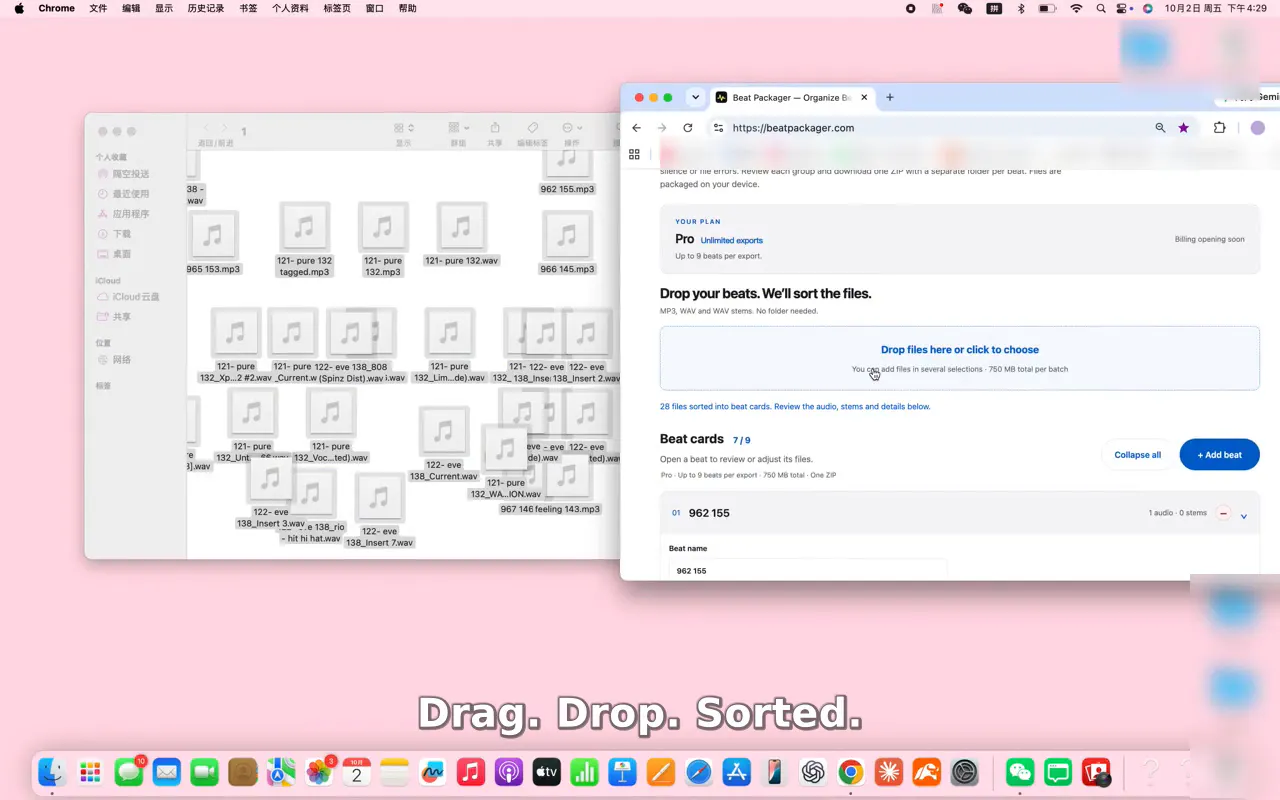Open Spotlight search in menu bar

(x=1101, y=8)
